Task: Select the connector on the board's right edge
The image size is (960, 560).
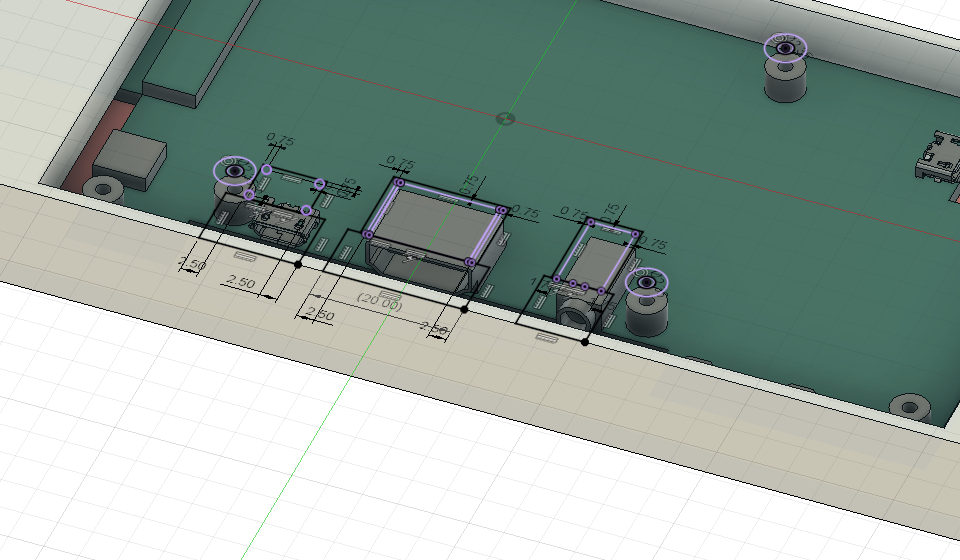Action: tap(938, 157)
